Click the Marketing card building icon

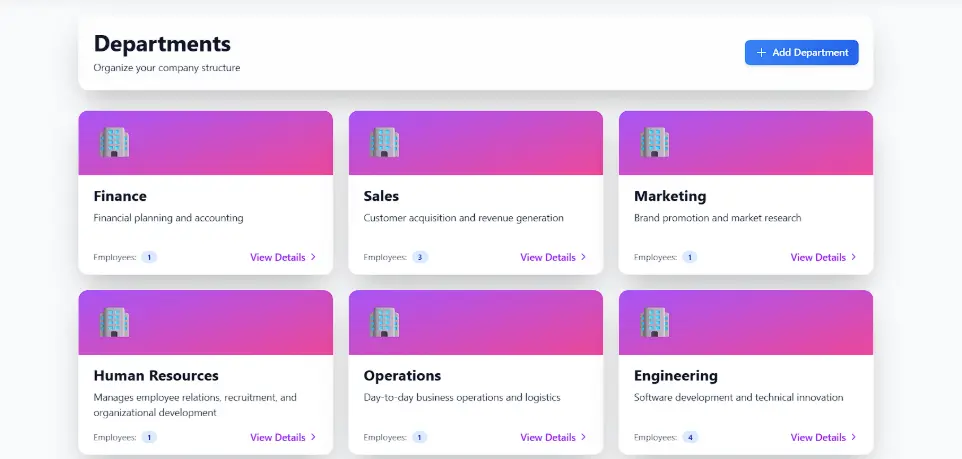click(654, 142)
